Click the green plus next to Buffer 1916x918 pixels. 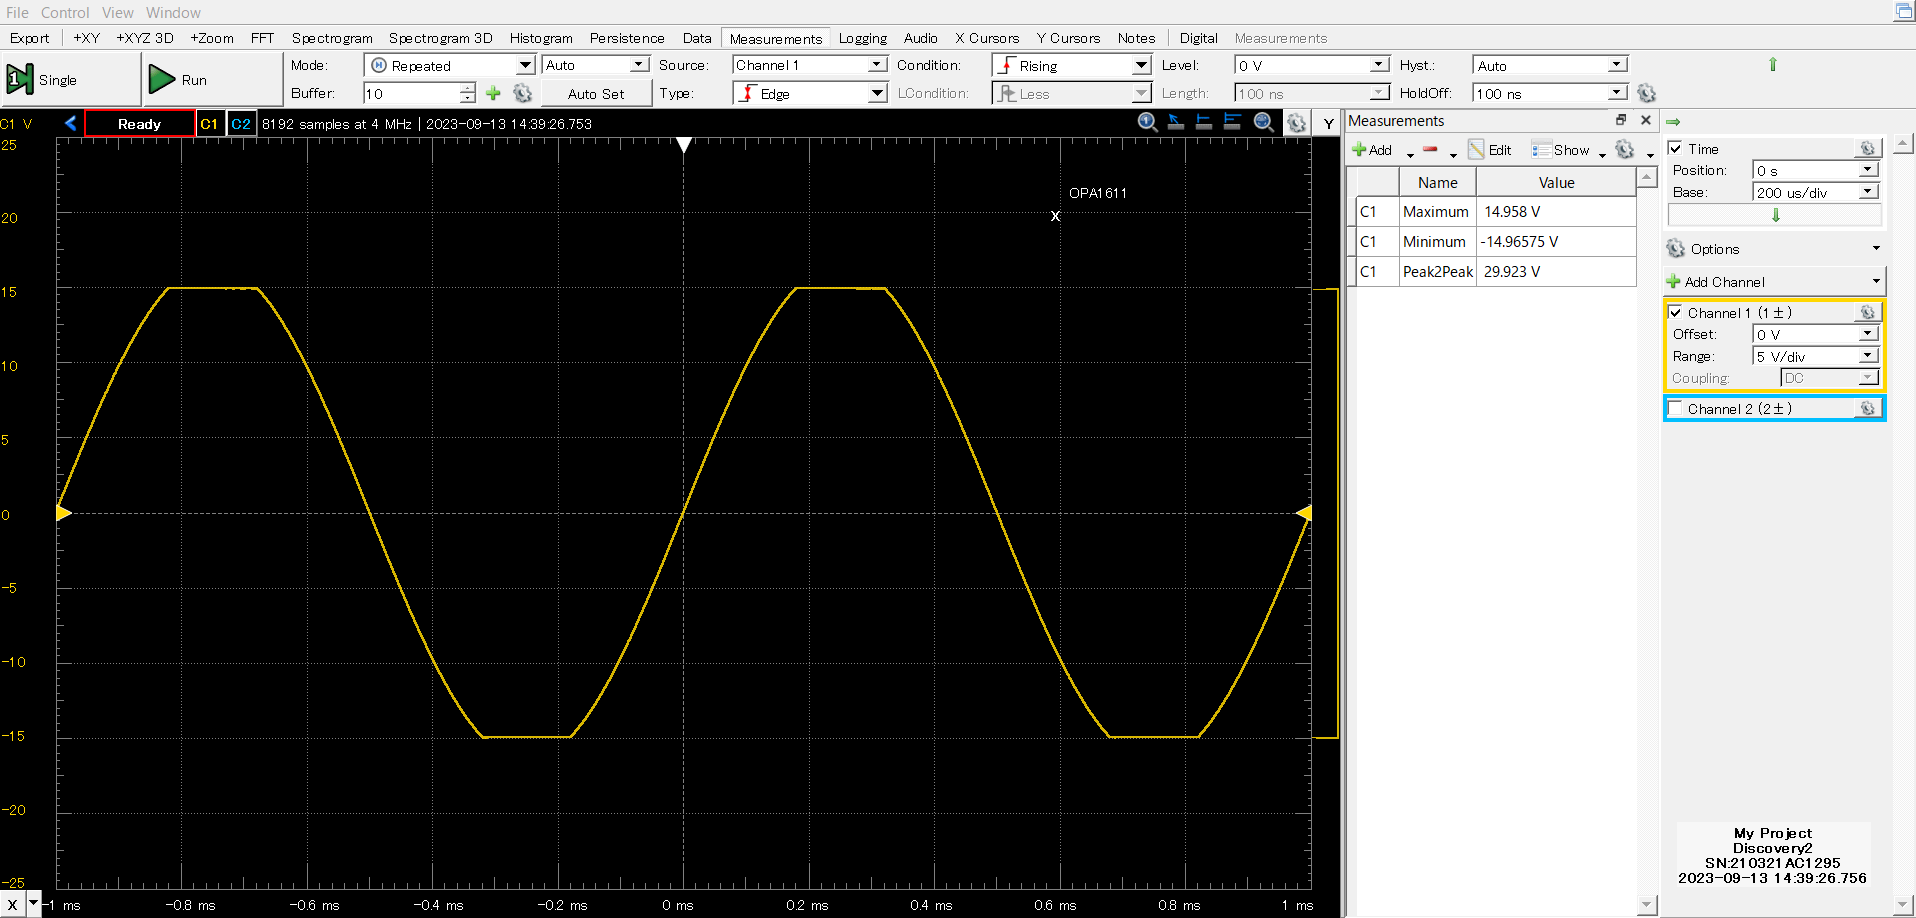493,93
